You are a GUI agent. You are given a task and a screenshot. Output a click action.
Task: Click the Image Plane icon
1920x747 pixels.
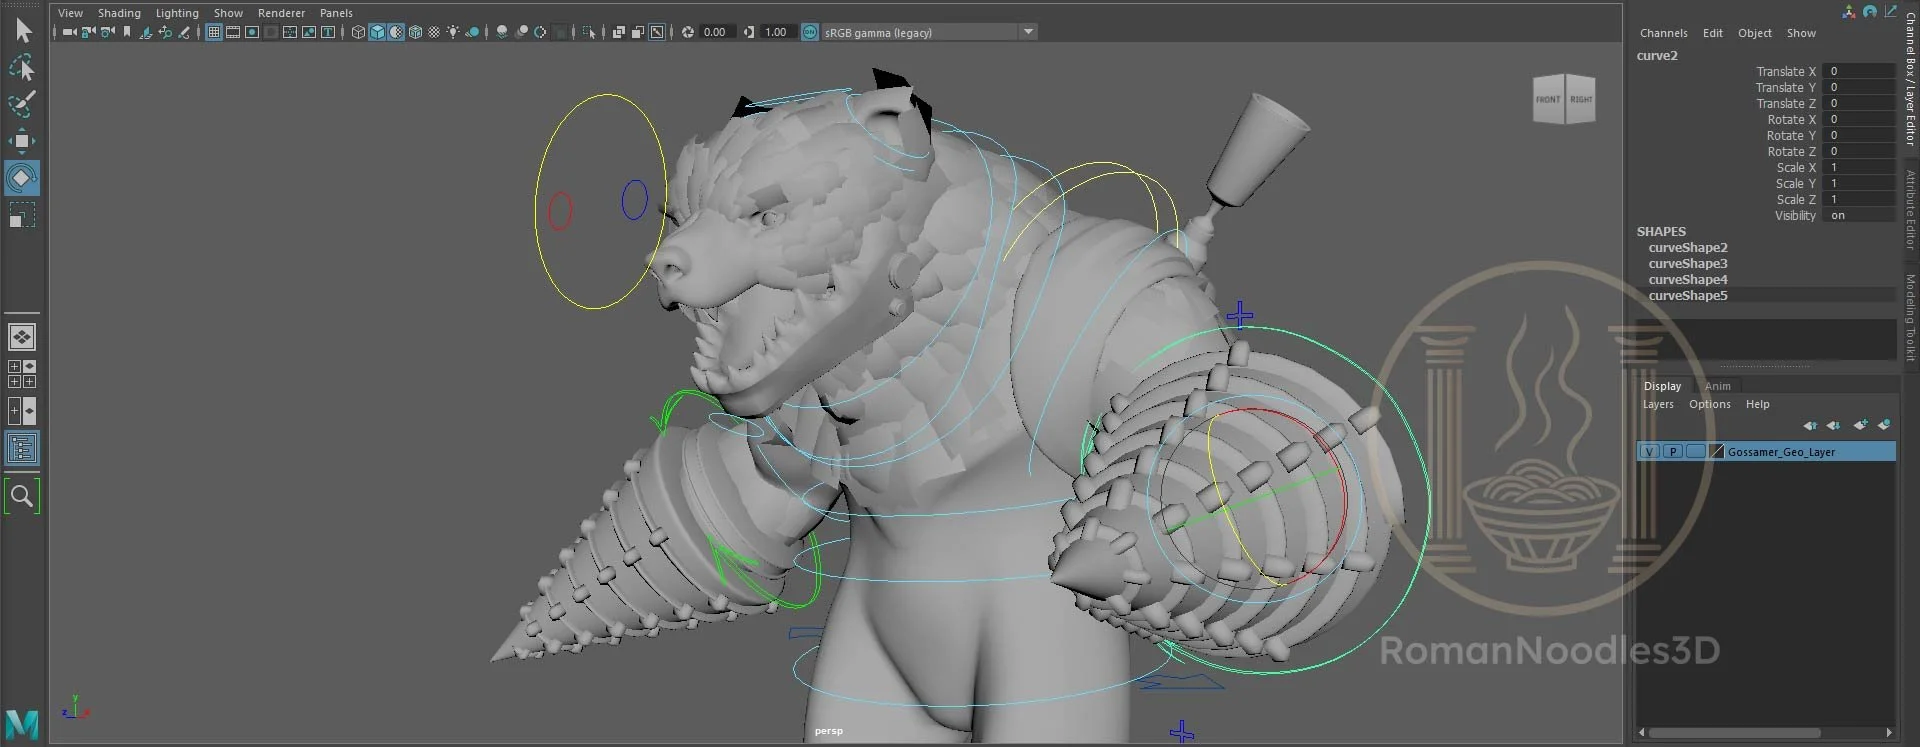tap(146, 32)
